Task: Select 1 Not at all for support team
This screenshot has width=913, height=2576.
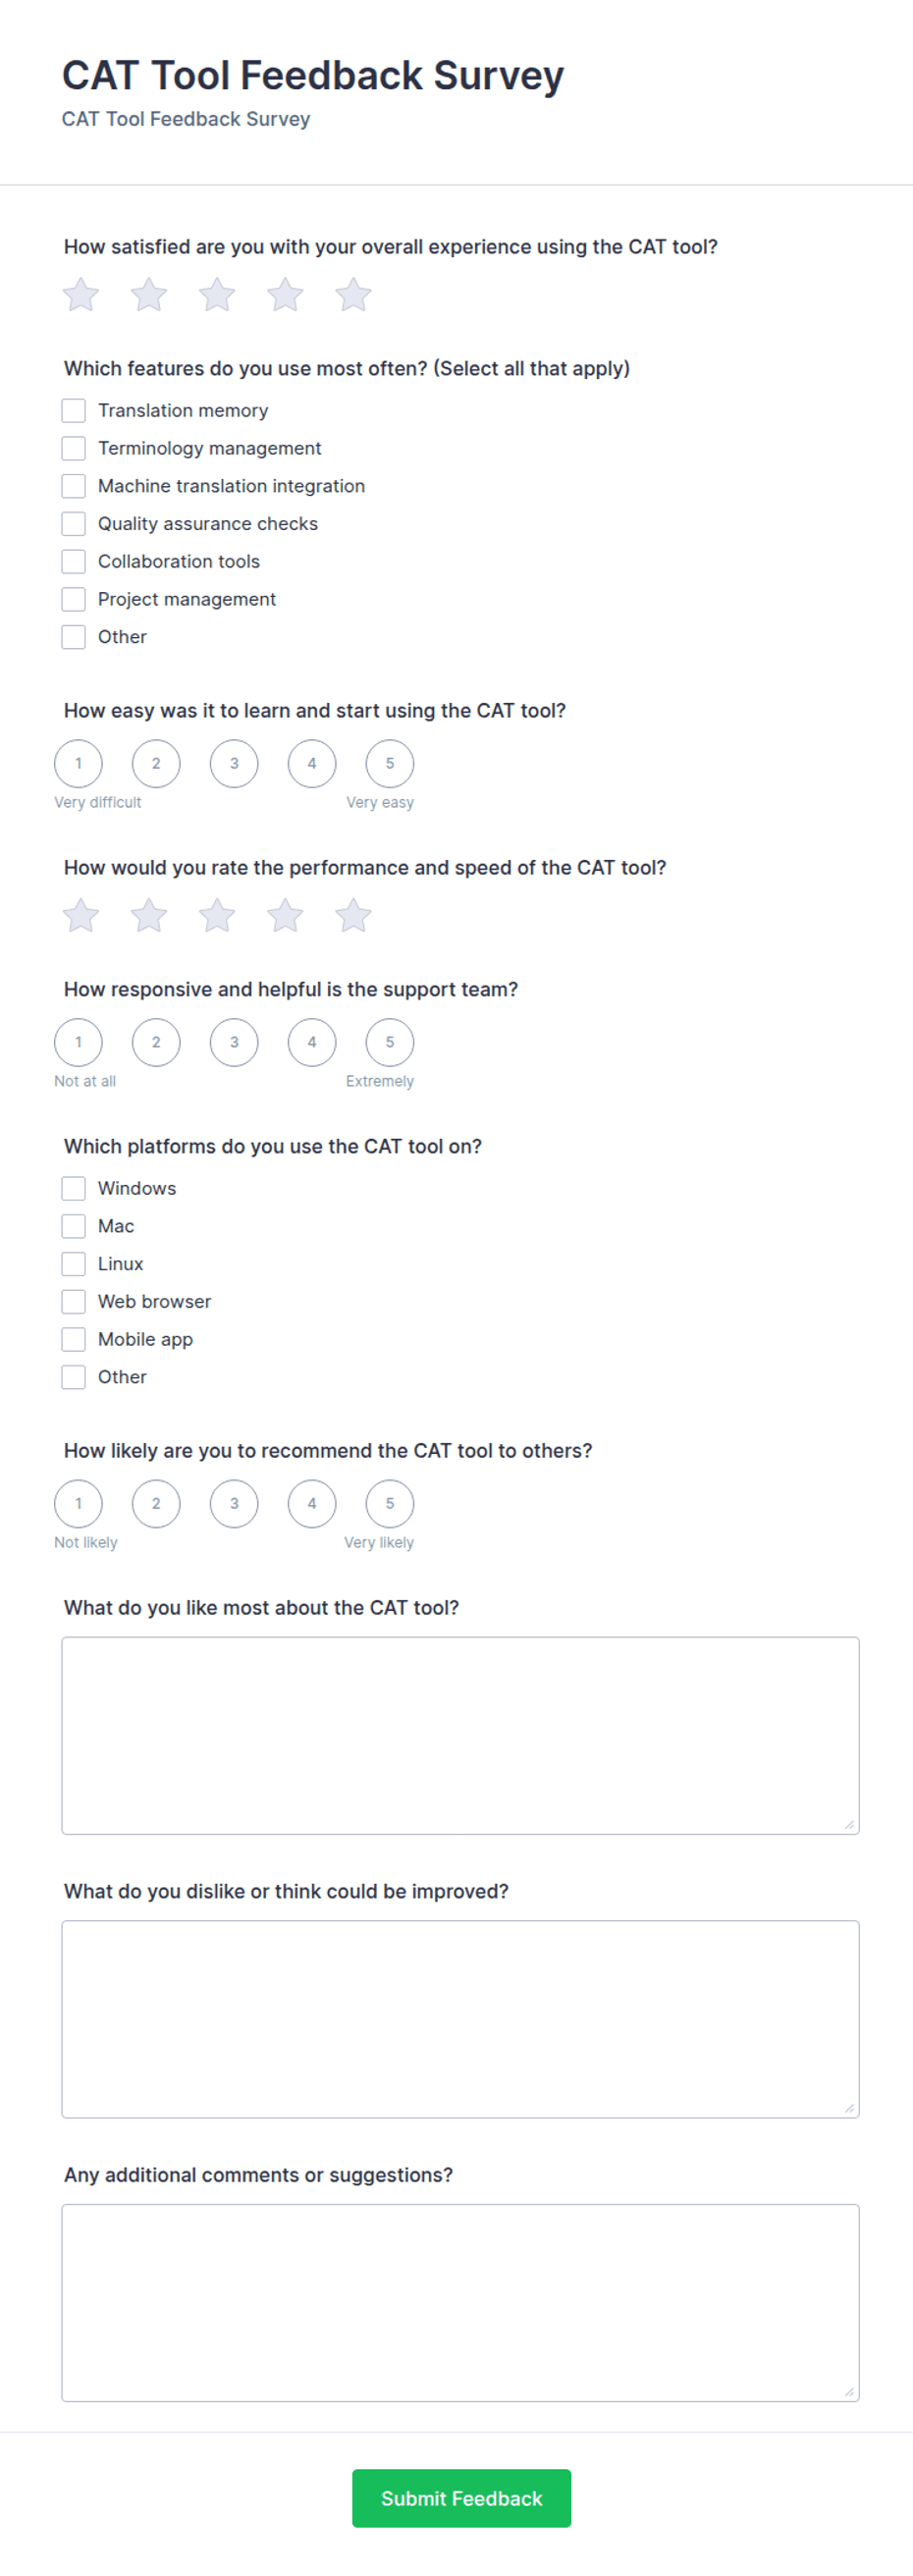Action: (x=79, y=1043)
